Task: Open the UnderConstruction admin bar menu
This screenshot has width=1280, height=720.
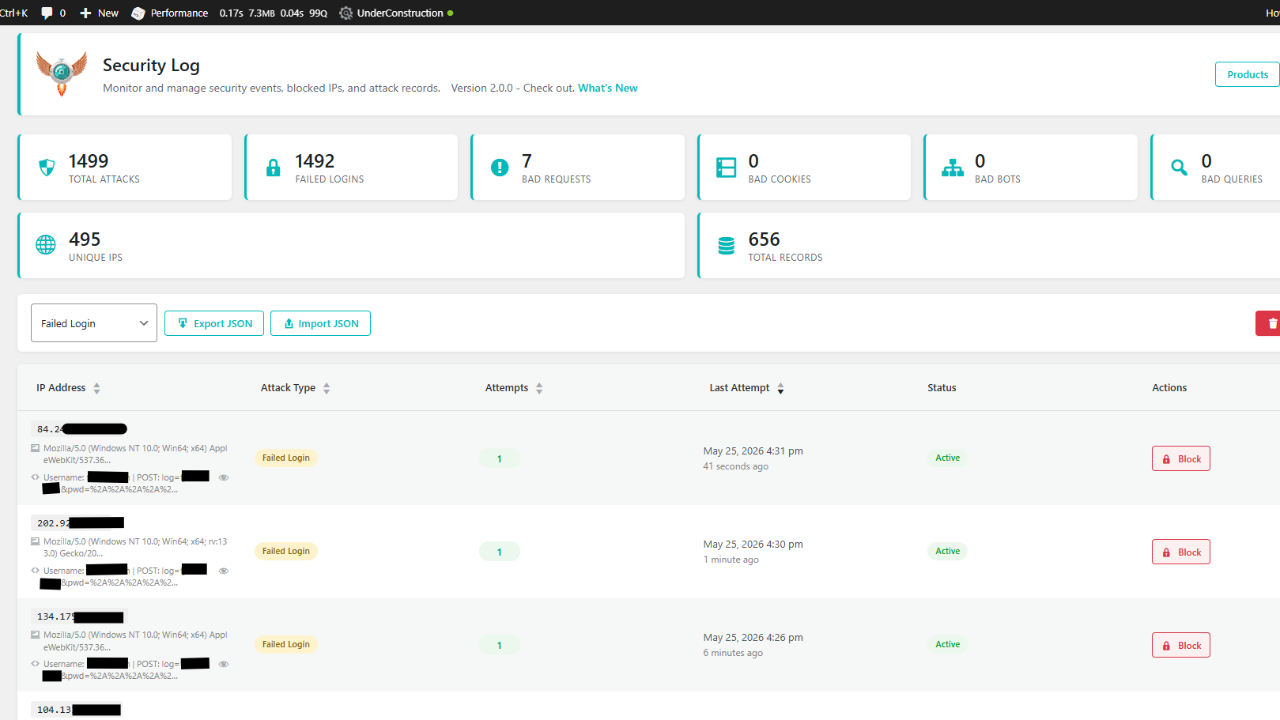Action: [396, 13]
